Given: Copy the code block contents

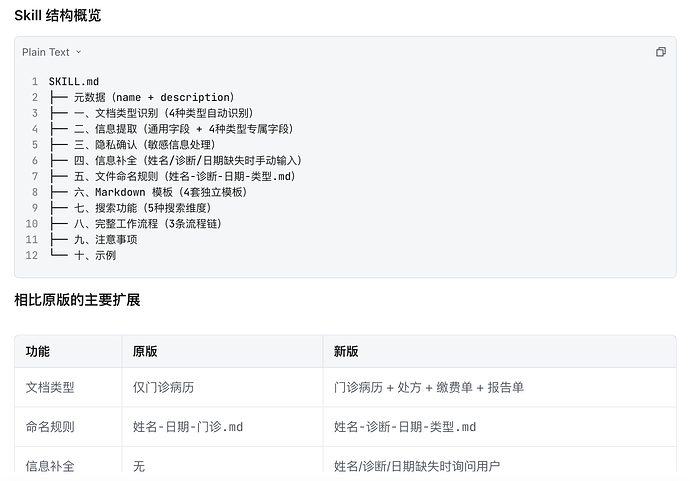Looking at the screenshot, I should pos(661,52).
